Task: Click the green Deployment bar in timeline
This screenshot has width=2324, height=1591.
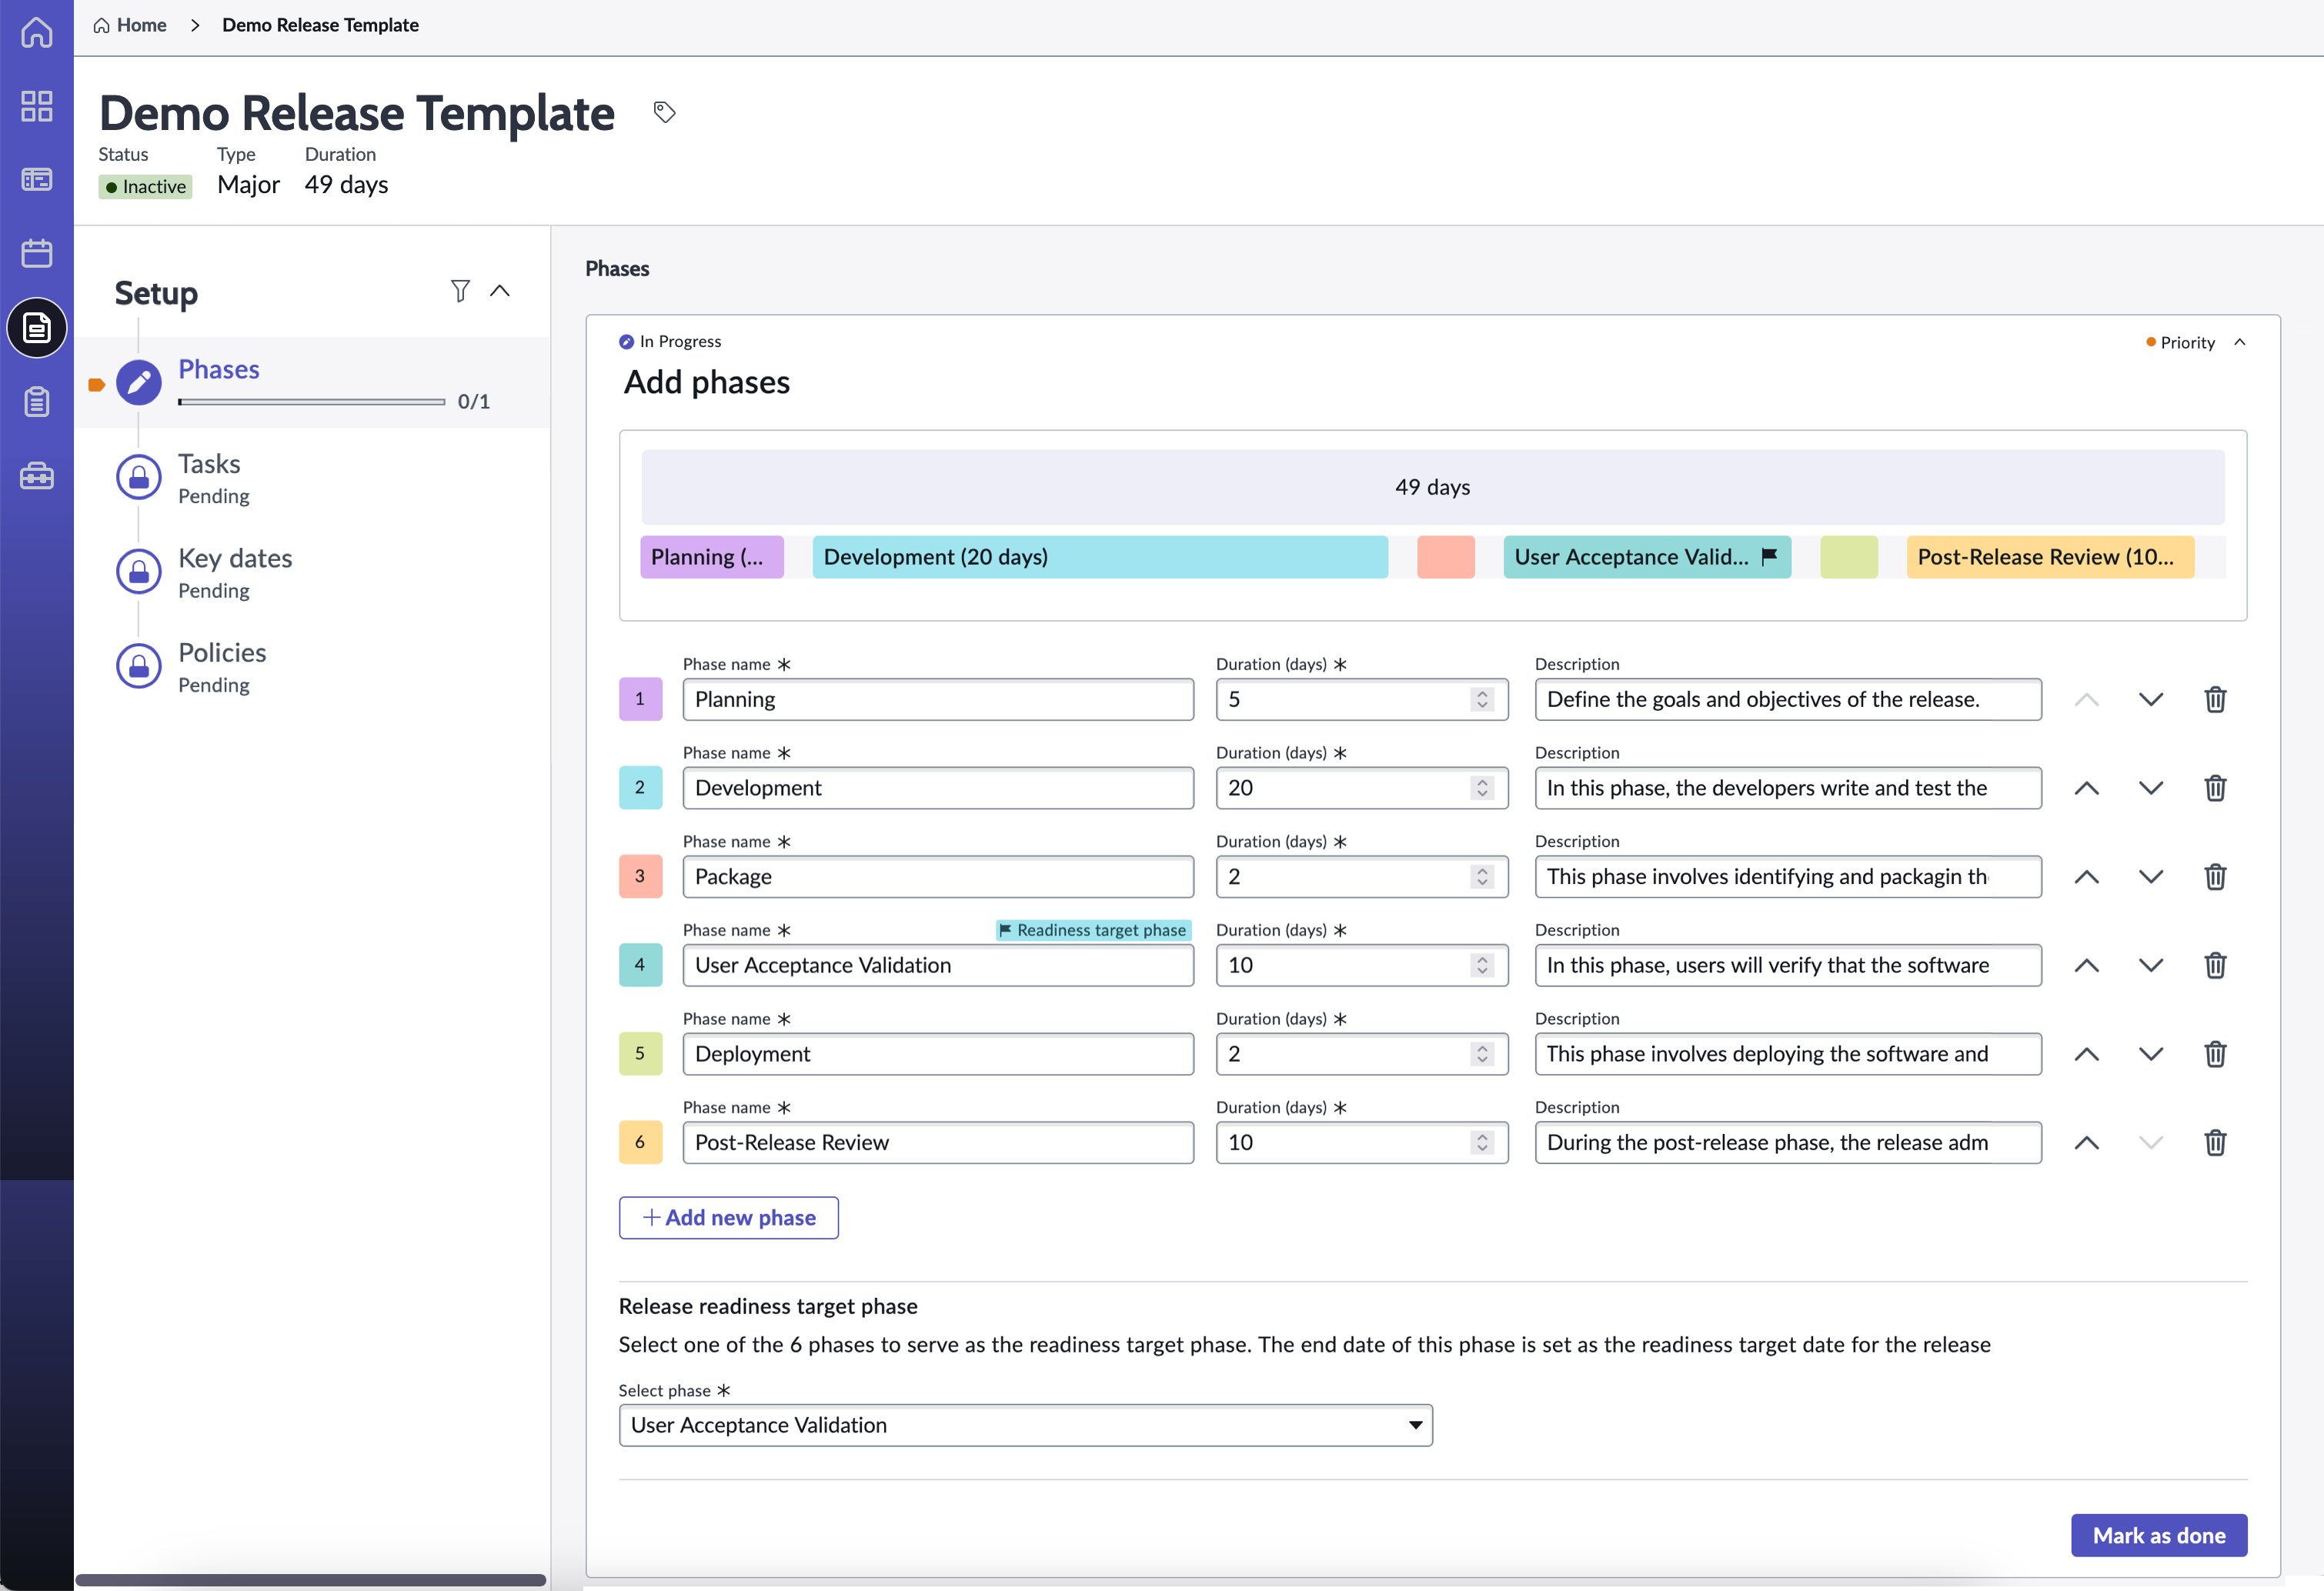Action: coord(1848,557)
